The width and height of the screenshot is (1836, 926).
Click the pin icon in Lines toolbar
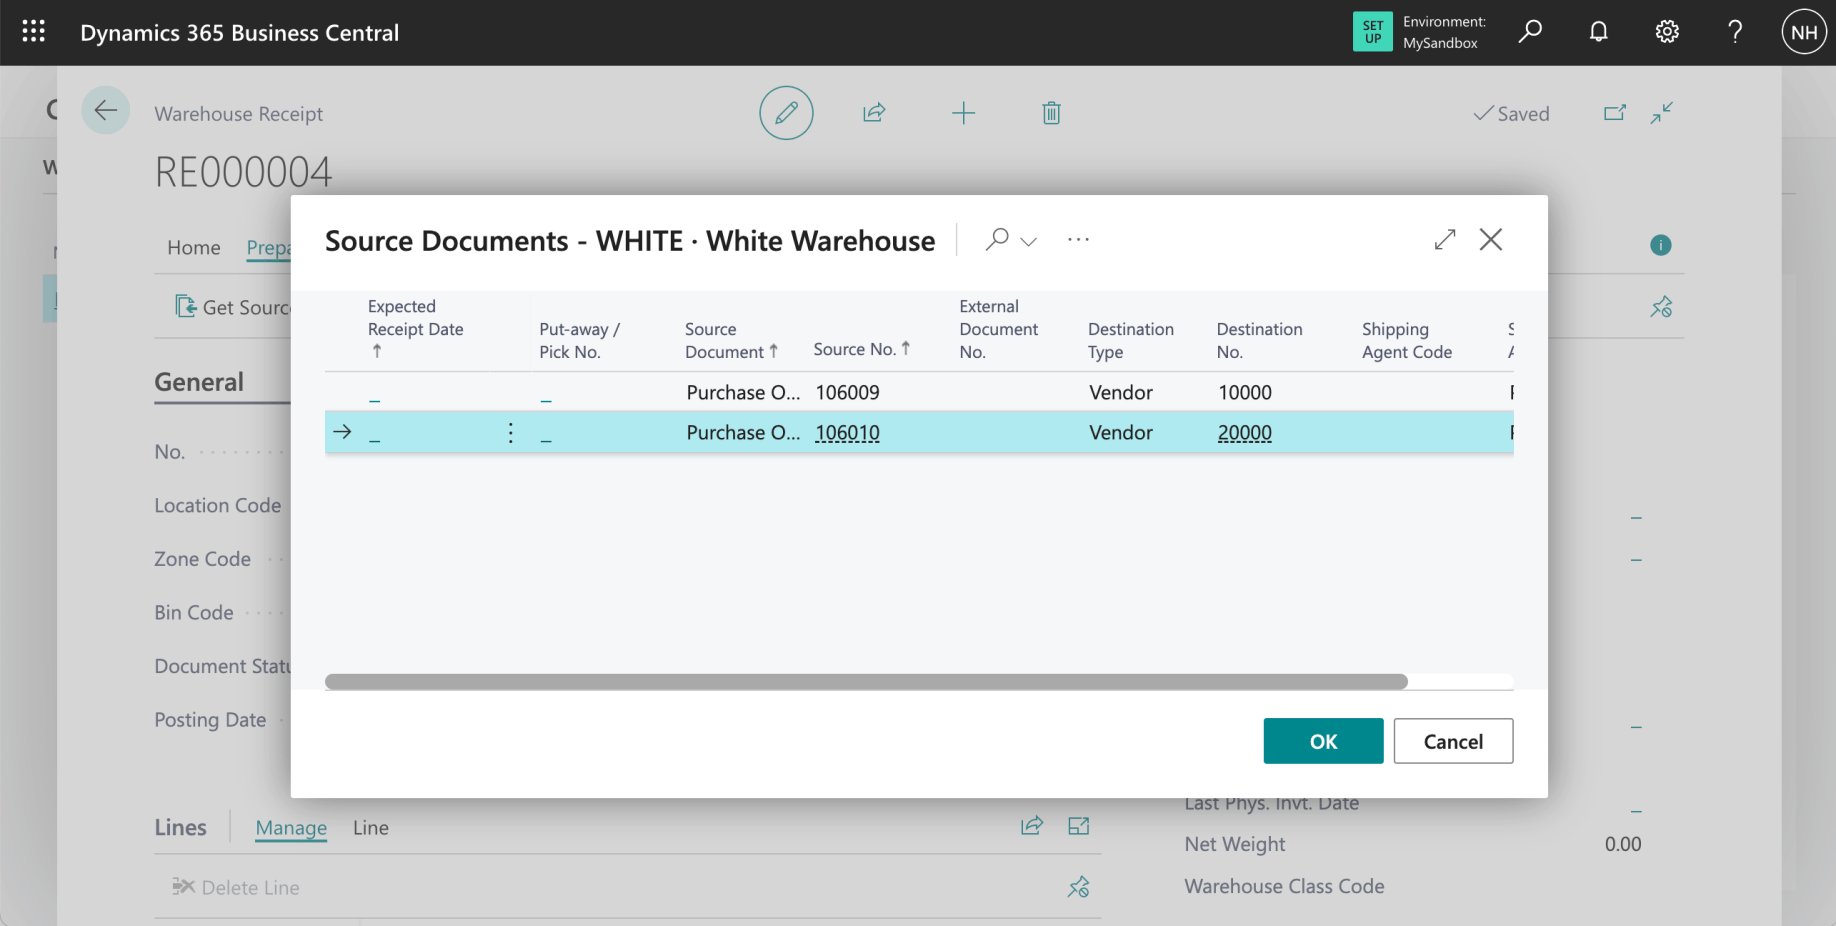click(x=1078, y=887)
